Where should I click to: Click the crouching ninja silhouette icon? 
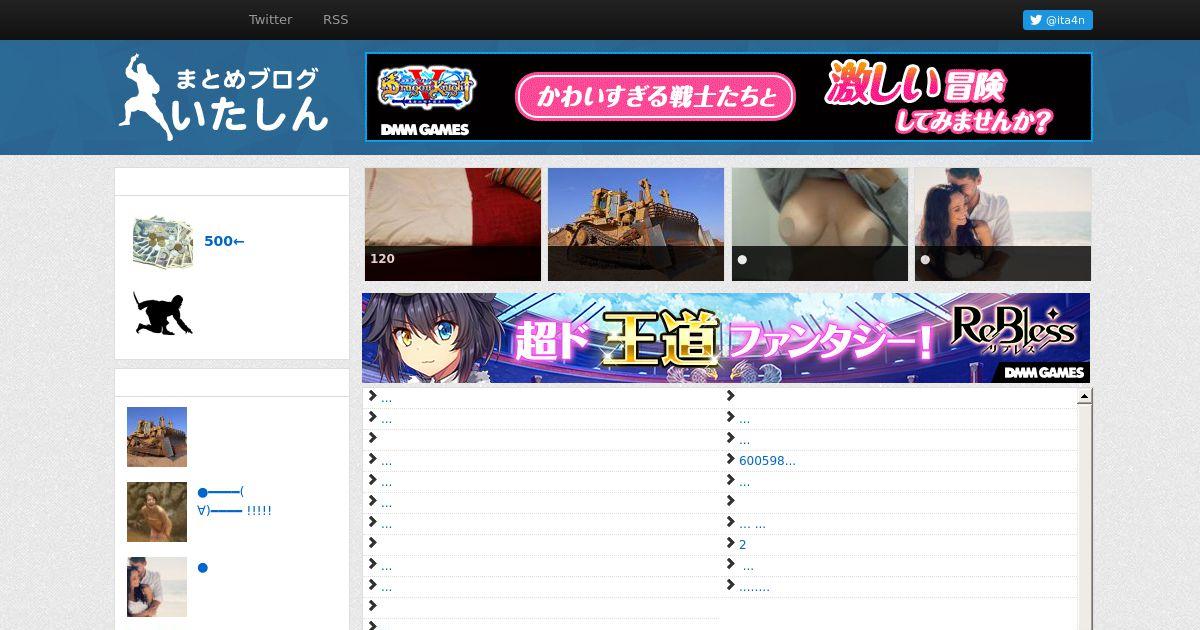pos(163,313)
